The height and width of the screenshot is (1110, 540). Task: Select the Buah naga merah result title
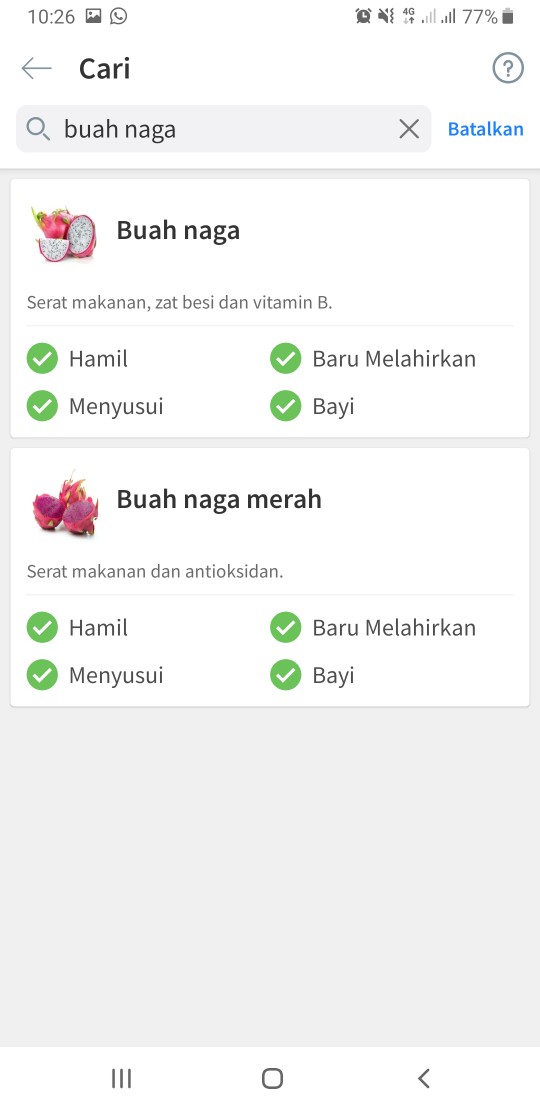pos(219,500)
